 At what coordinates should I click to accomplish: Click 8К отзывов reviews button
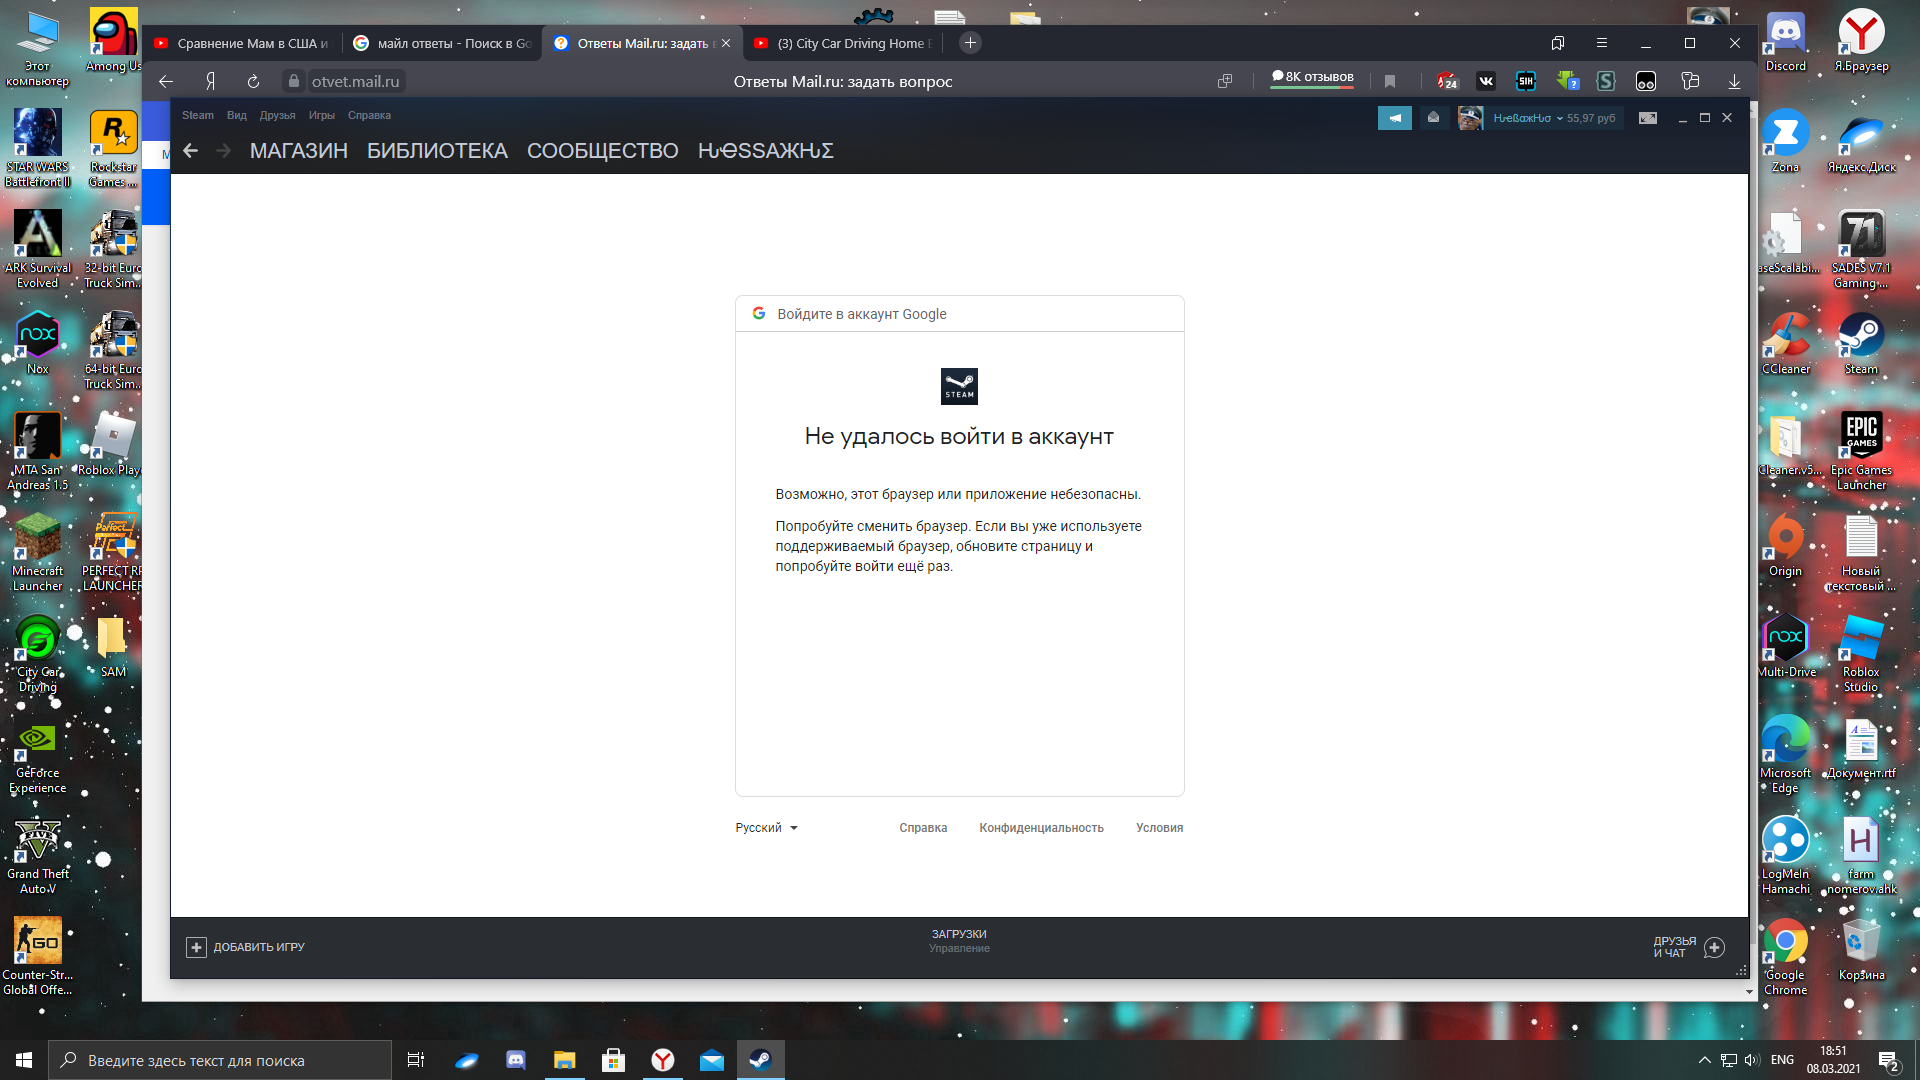1312,77
